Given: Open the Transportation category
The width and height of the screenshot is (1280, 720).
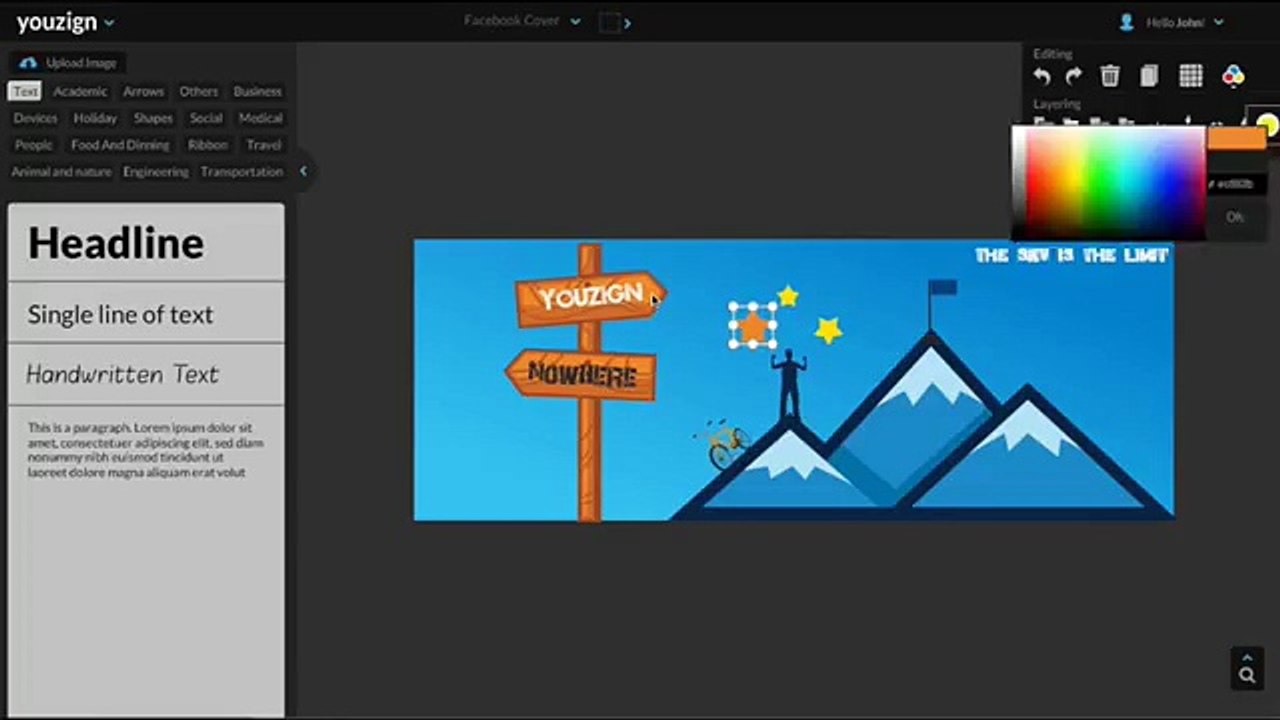Looking at the screenshot, I should tap(241, 172).
